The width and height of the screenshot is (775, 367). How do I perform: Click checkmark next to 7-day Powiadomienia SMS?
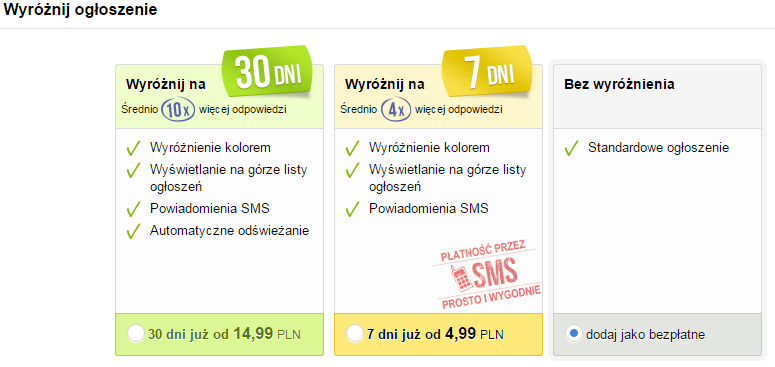point(352,209)
